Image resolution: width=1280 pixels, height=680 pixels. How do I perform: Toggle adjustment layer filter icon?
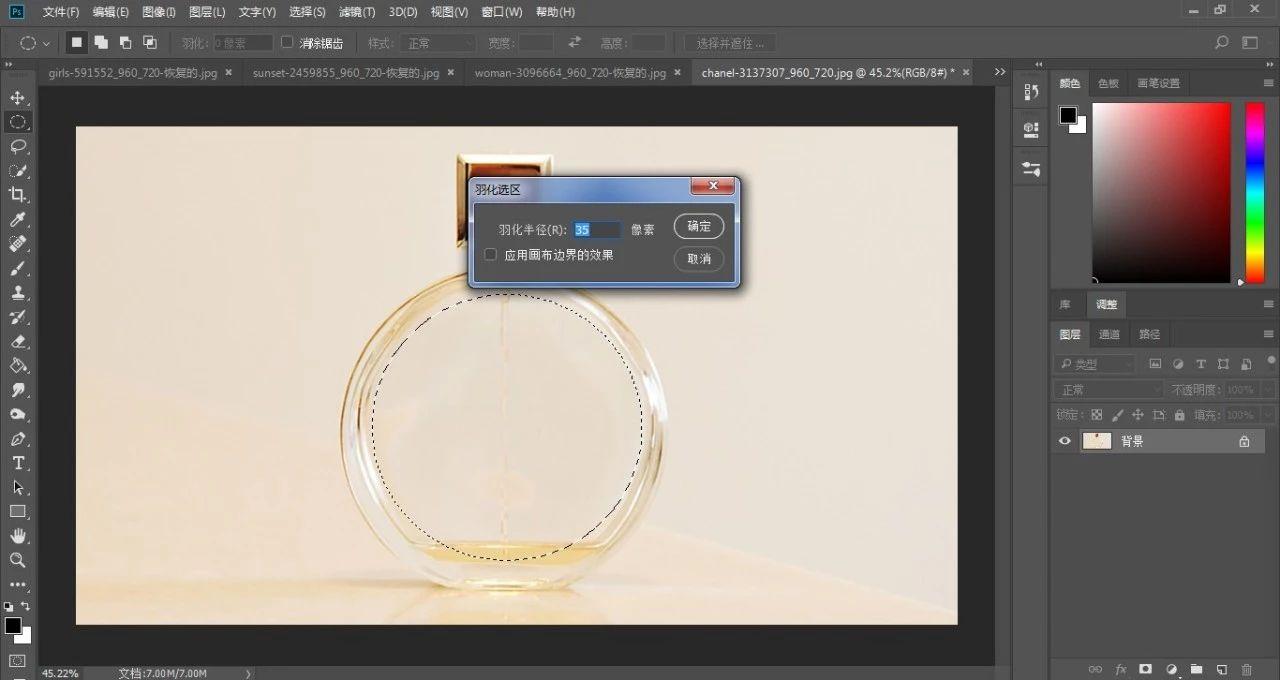[1178, 364]
